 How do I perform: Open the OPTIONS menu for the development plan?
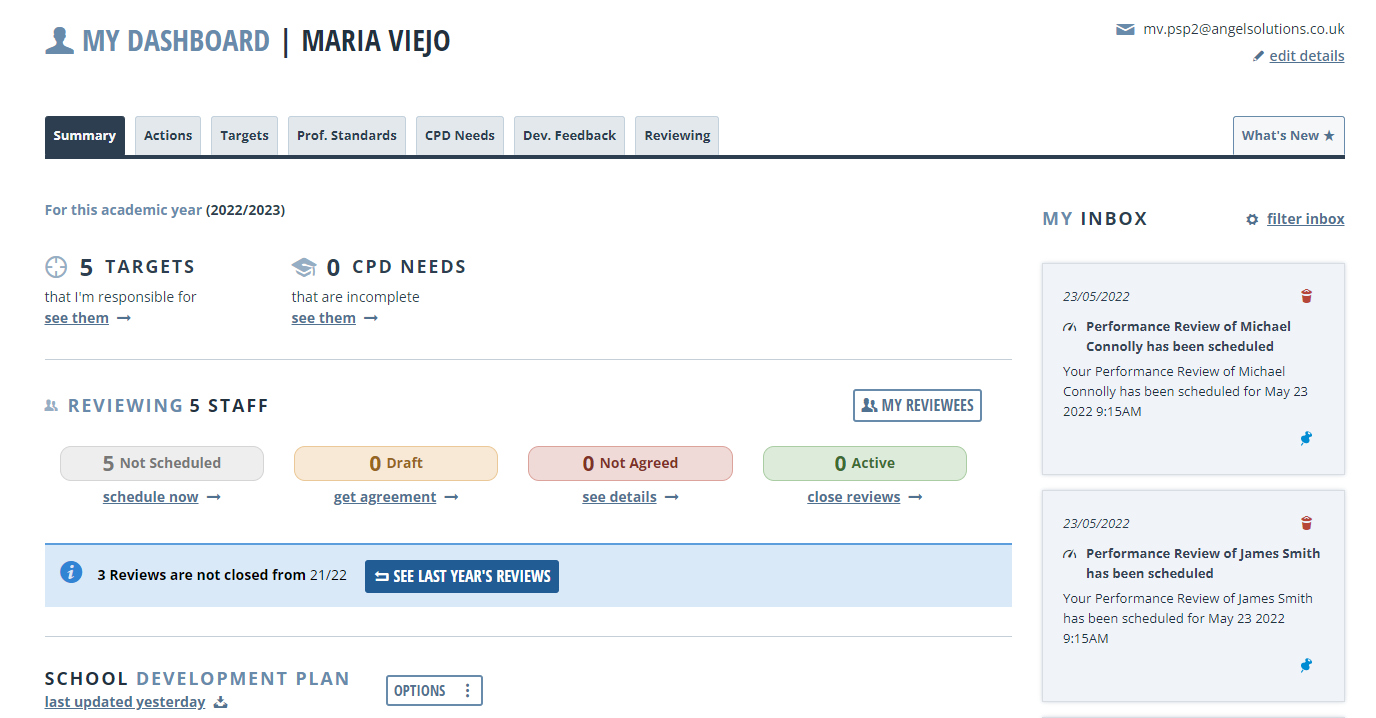(434, 690)
